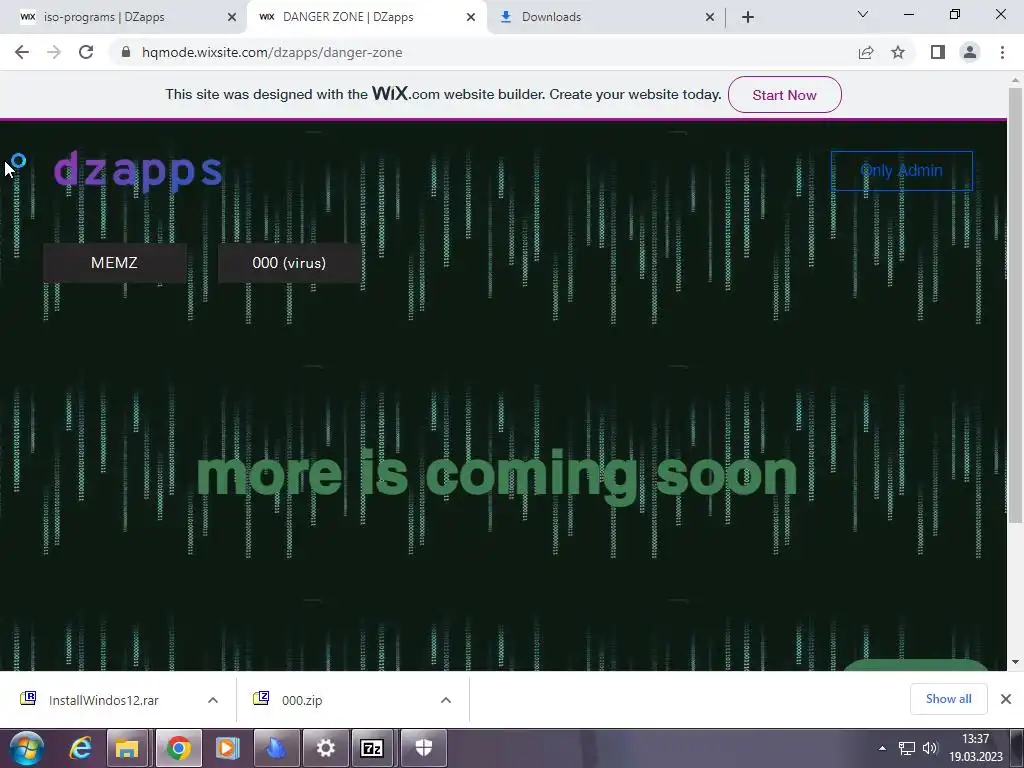Open the blue flame taskbar app
1024x768 pixels.
click(276, 748)
